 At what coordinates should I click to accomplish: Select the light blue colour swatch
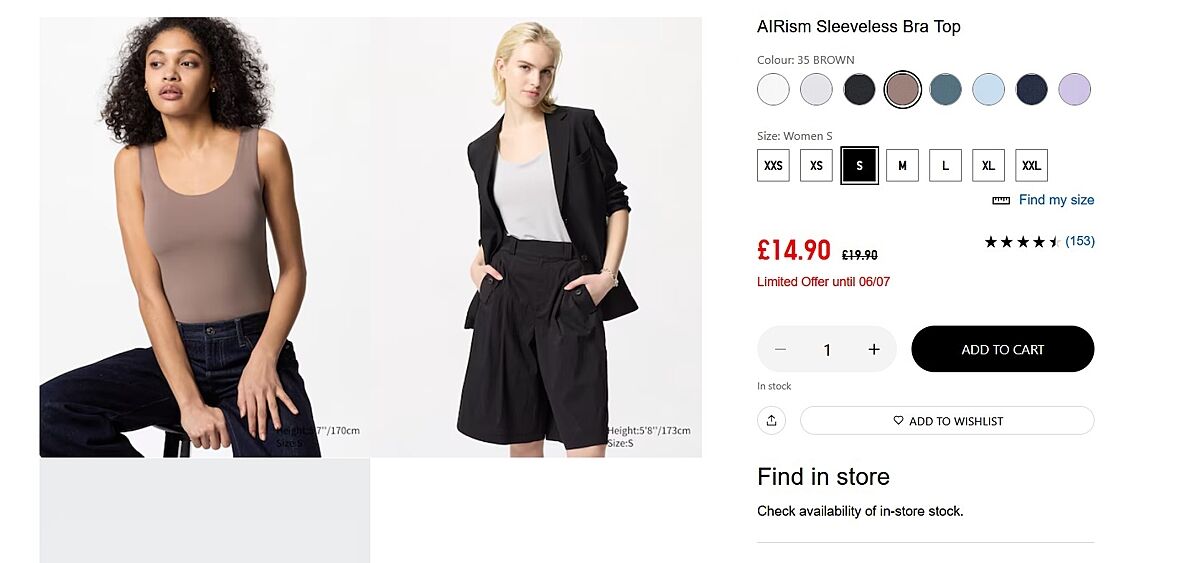coord(988,90)
